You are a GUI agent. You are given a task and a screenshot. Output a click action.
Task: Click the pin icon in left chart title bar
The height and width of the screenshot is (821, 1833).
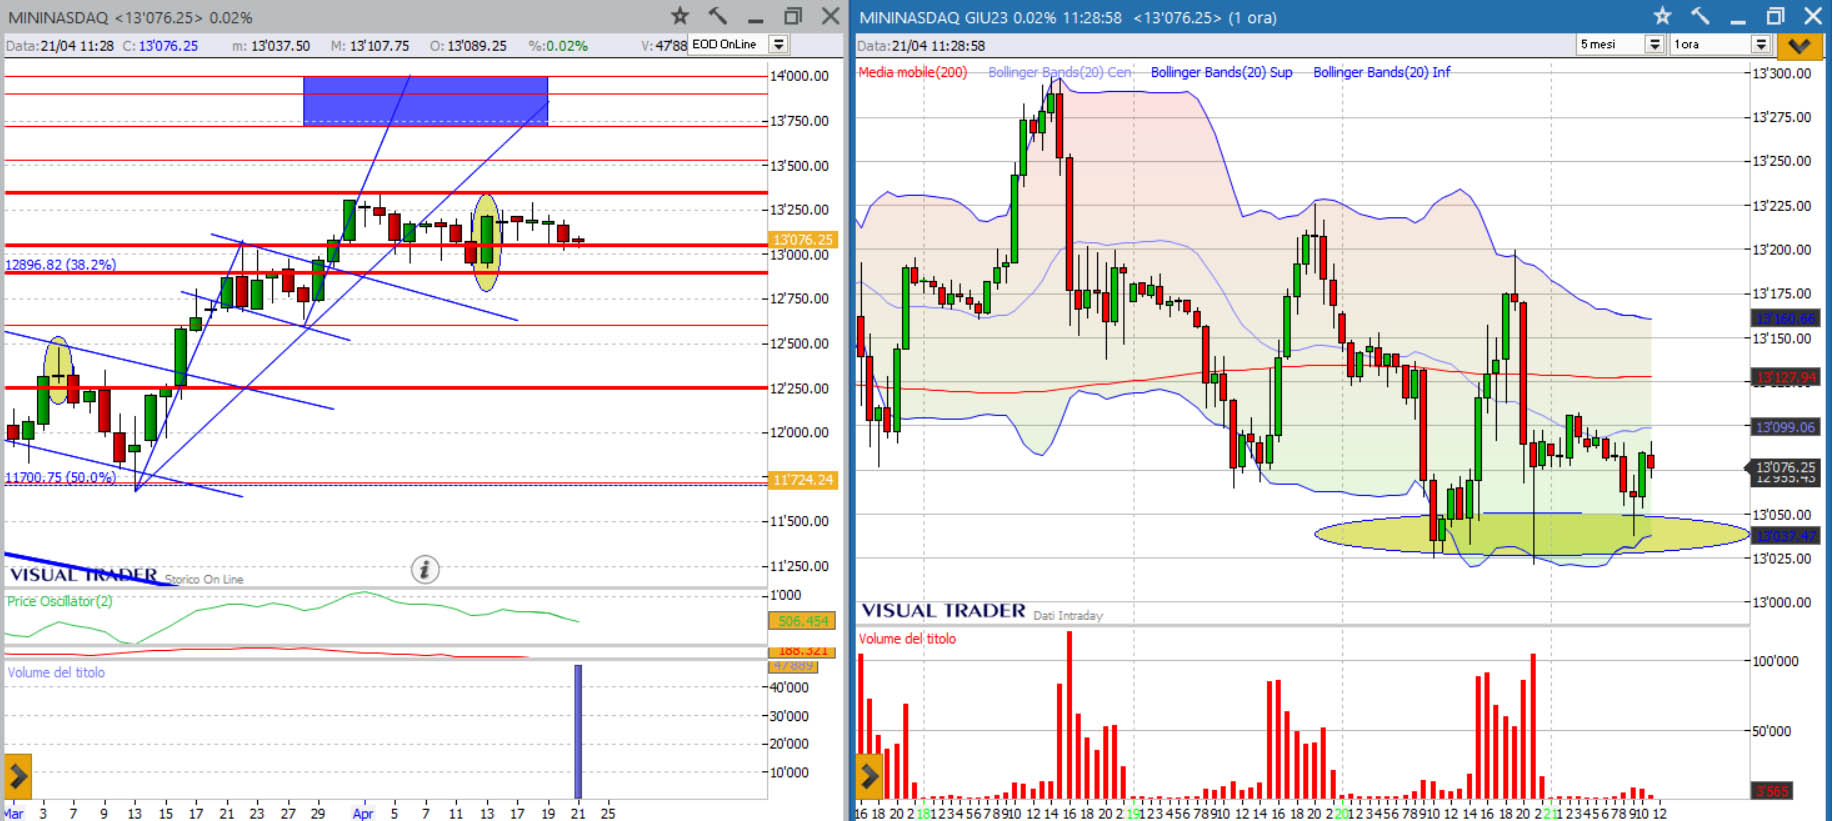718,16
